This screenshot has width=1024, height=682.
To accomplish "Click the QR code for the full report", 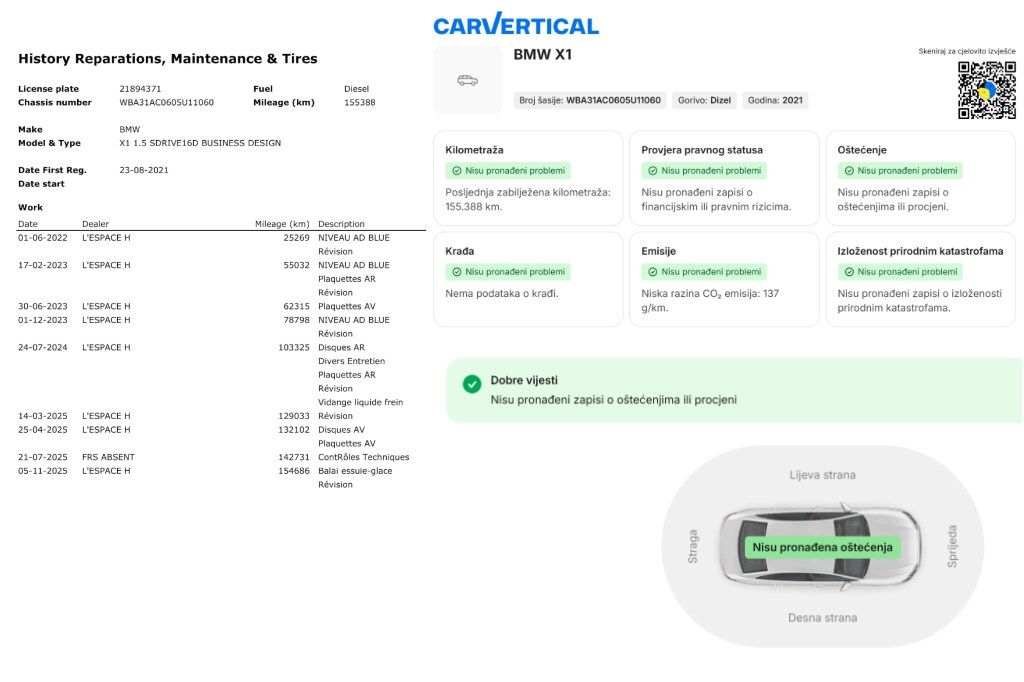I will point(987,90).
